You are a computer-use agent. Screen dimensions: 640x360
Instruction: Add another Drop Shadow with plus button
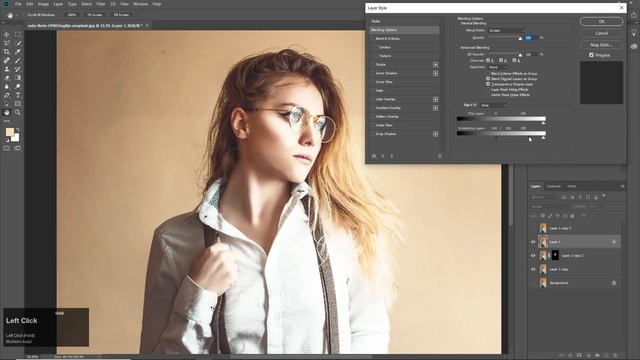tap(436, 134)
